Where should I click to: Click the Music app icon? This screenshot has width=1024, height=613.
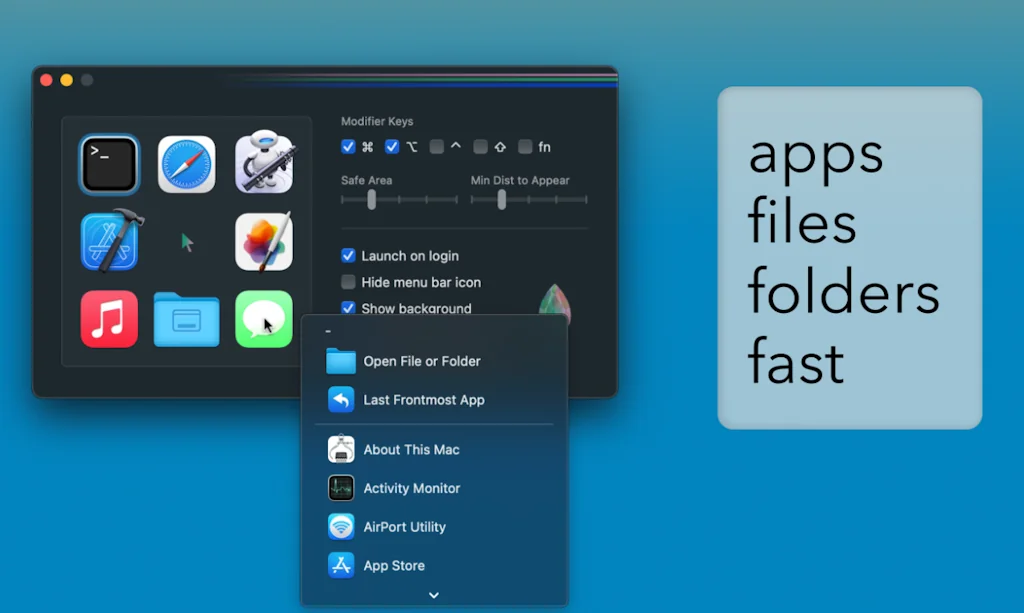109,319
